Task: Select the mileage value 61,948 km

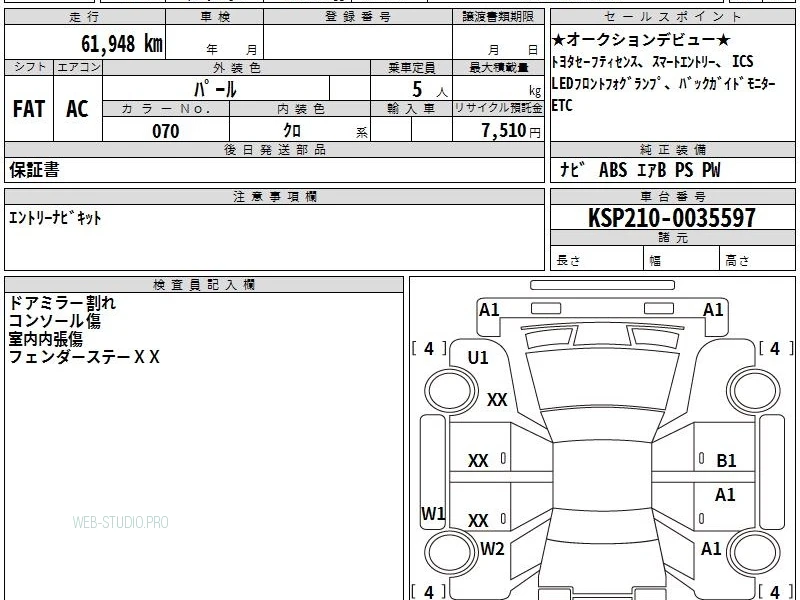Action: 121,44
